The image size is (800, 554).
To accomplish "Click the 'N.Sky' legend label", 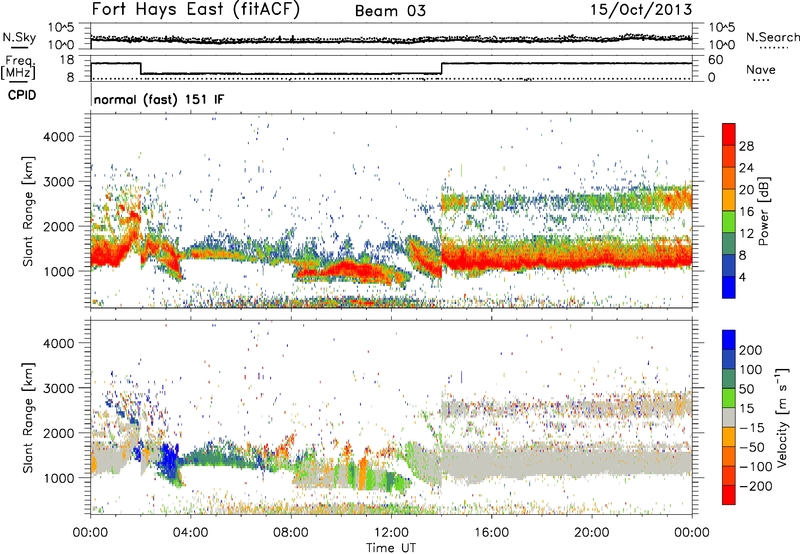I will (19, 37).
